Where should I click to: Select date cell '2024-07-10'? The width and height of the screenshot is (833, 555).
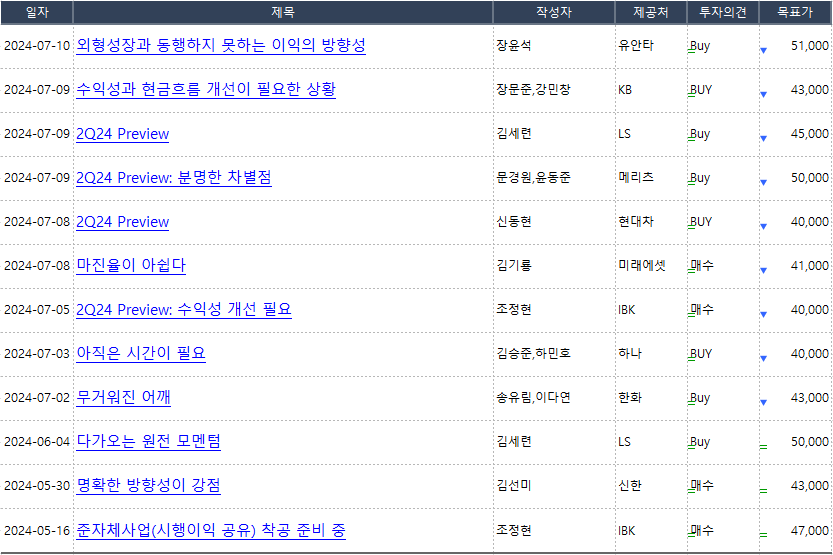tap(37, 46)
